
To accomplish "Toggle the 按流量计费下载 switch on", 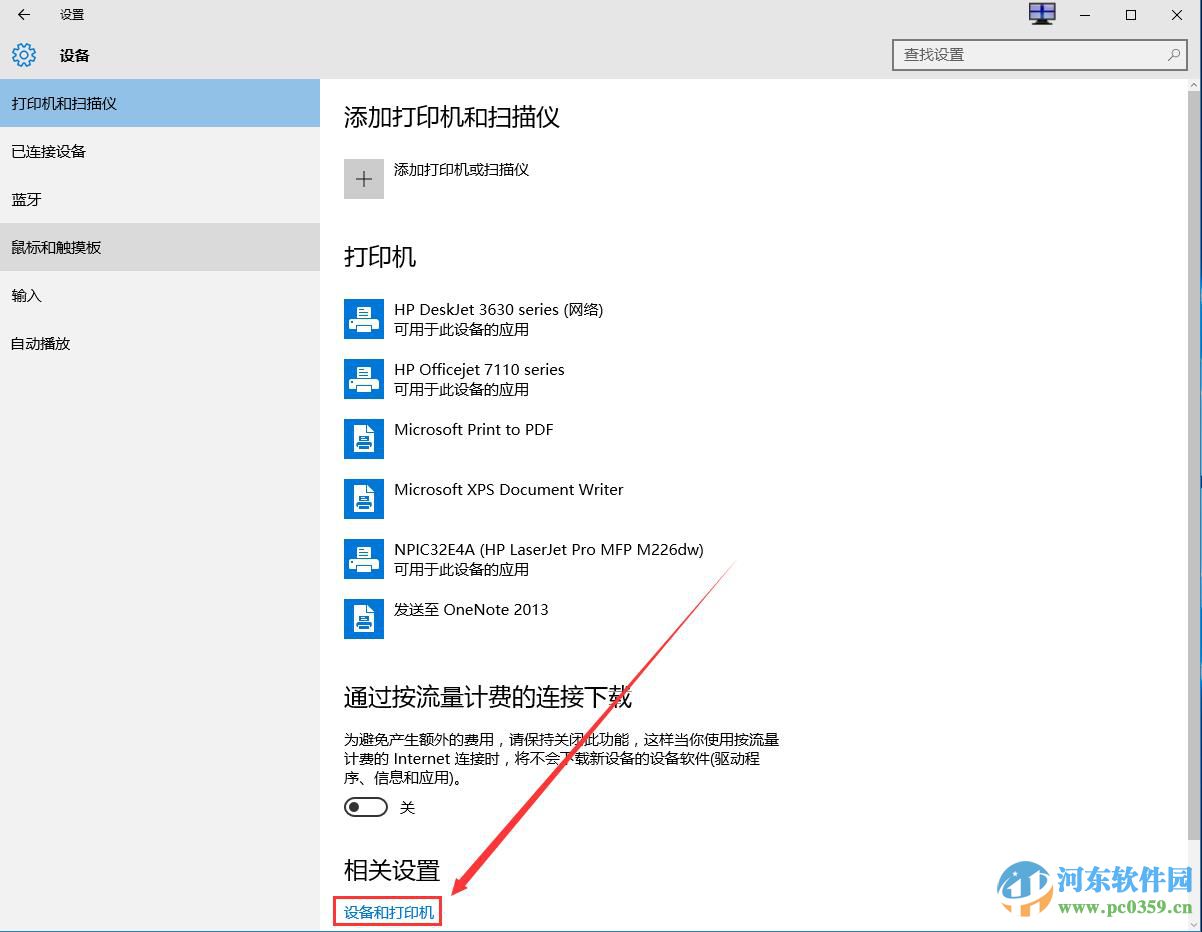I will pyautogui.click(x=365, y=806).
